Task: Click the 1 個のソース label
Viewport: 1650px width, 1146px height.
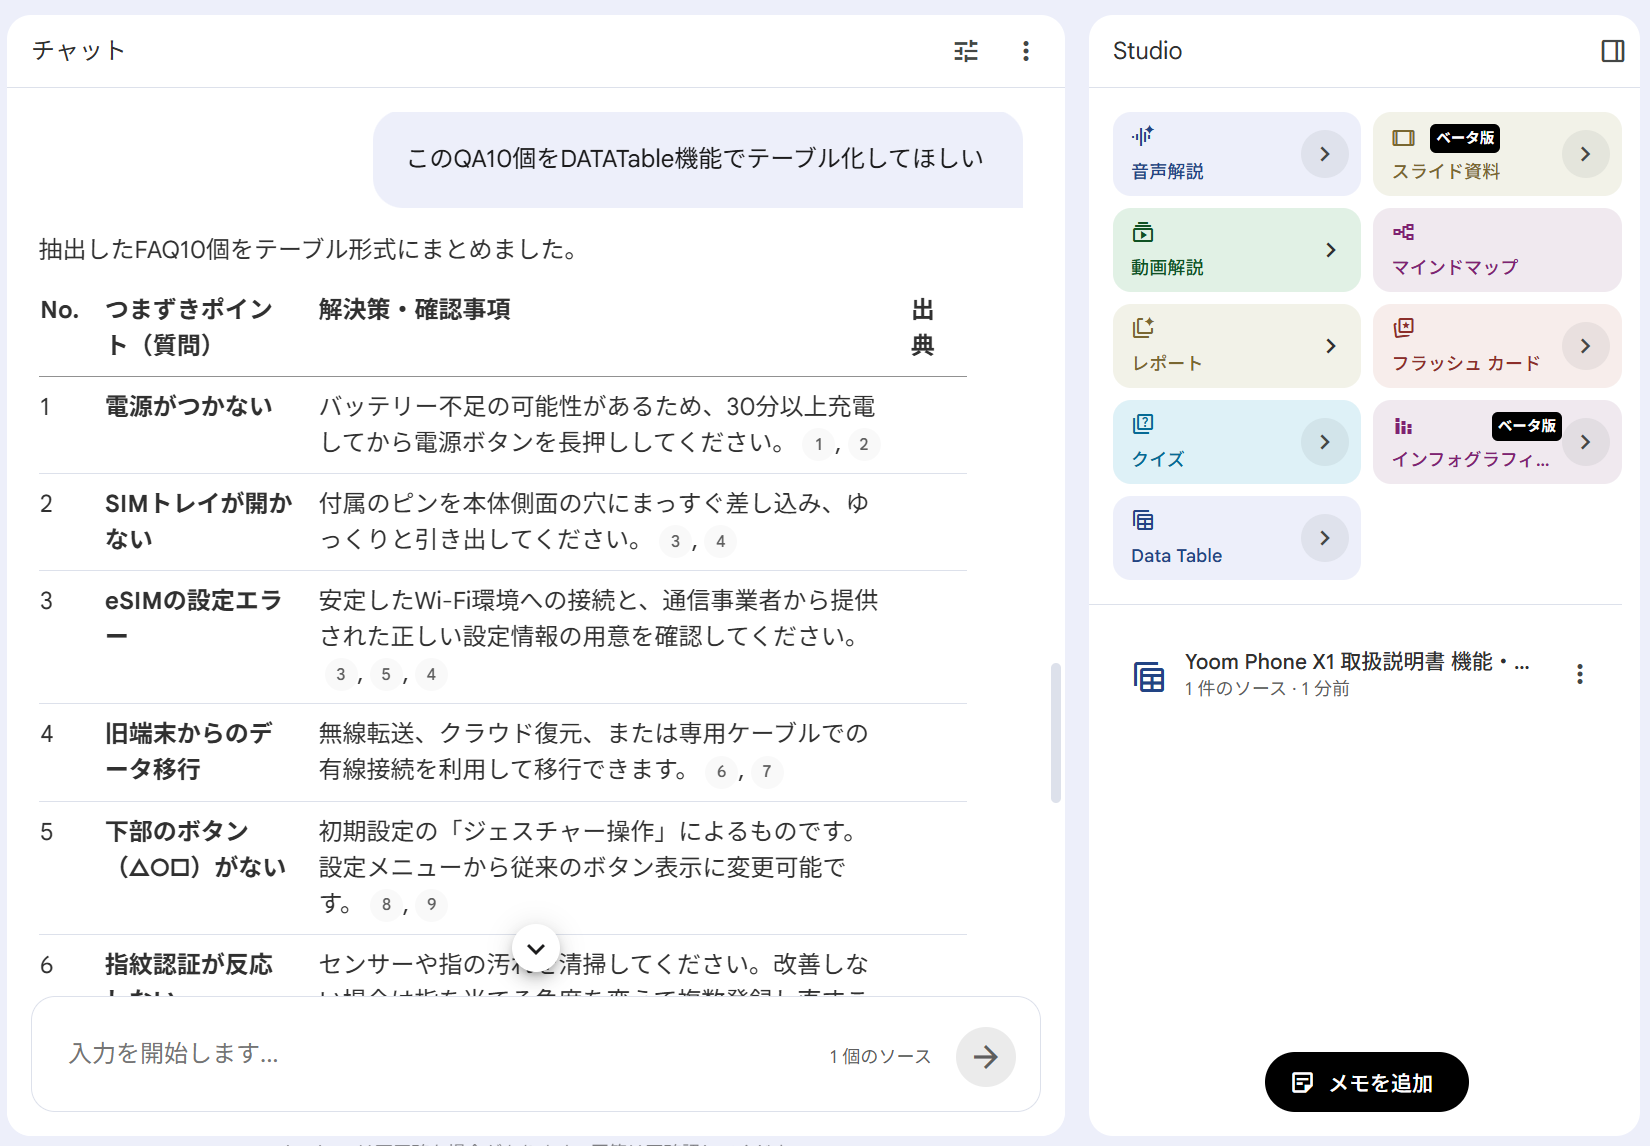Action: click(880, 1057)
